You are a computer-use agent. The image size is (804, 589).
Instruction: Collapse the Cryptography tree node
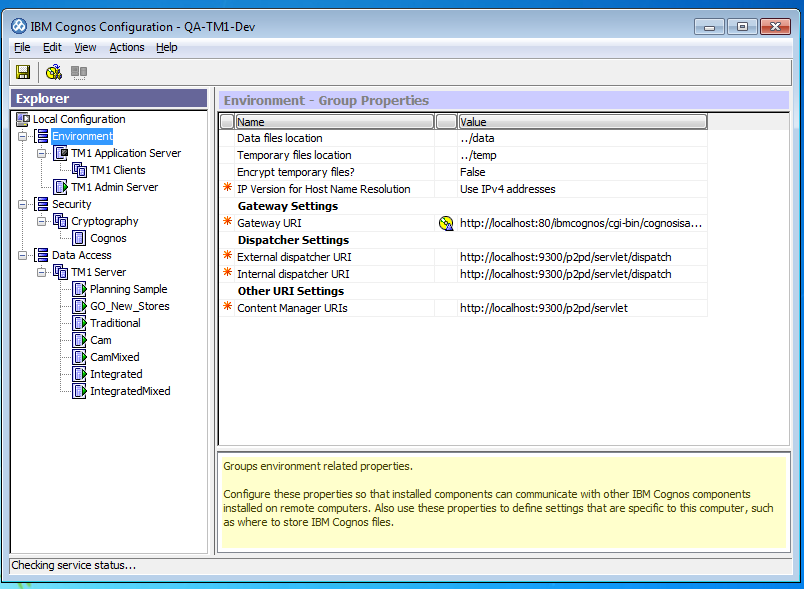(x=42, y=221)
